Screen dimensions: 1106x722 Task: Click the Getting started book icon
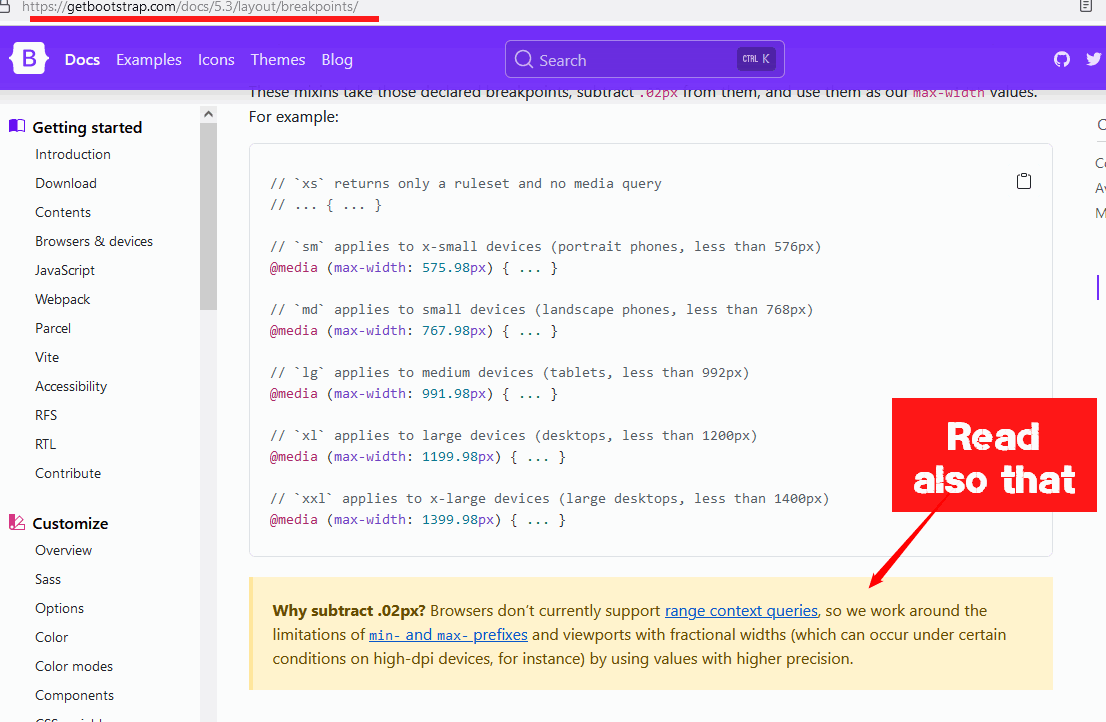[17, 127]
